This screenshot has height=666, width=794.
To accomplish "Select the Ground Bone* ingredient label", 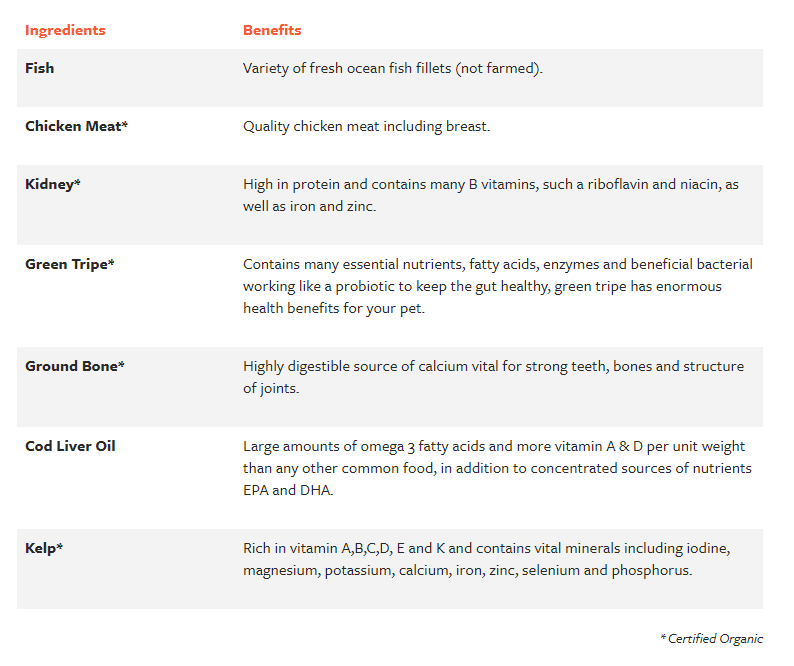I will (x=75, y=366).
